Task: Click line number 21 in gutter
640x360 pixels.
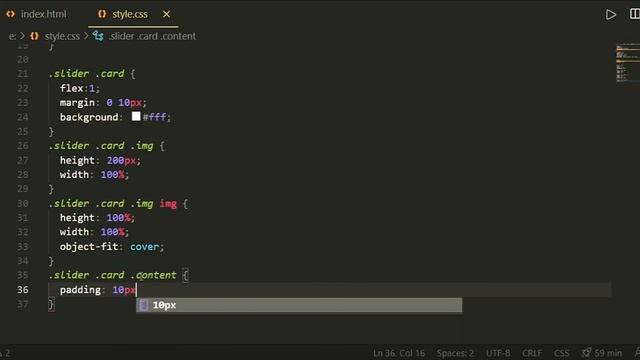Action: 23,74
